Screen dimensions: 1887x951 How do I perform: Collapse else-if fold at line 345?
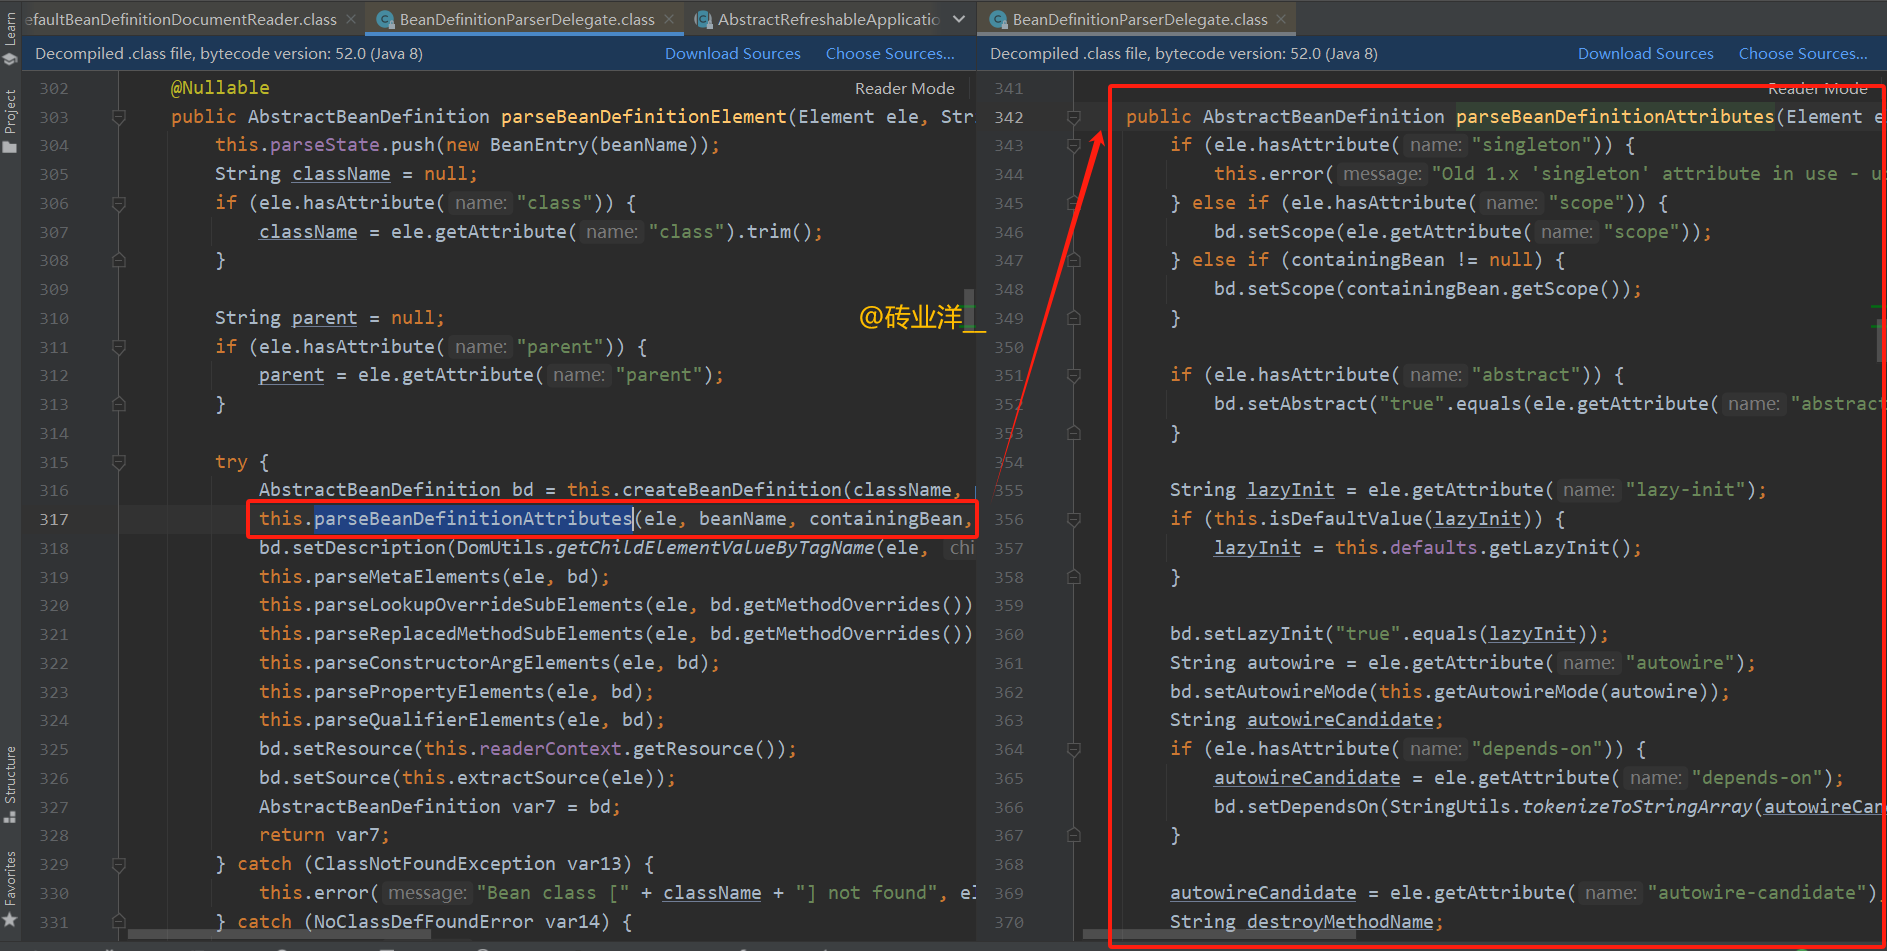click(1074, 203)
